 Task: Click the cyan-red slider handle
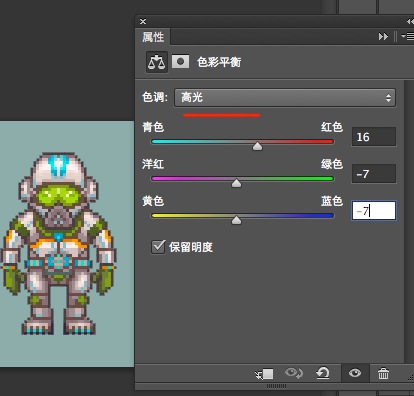257,146
